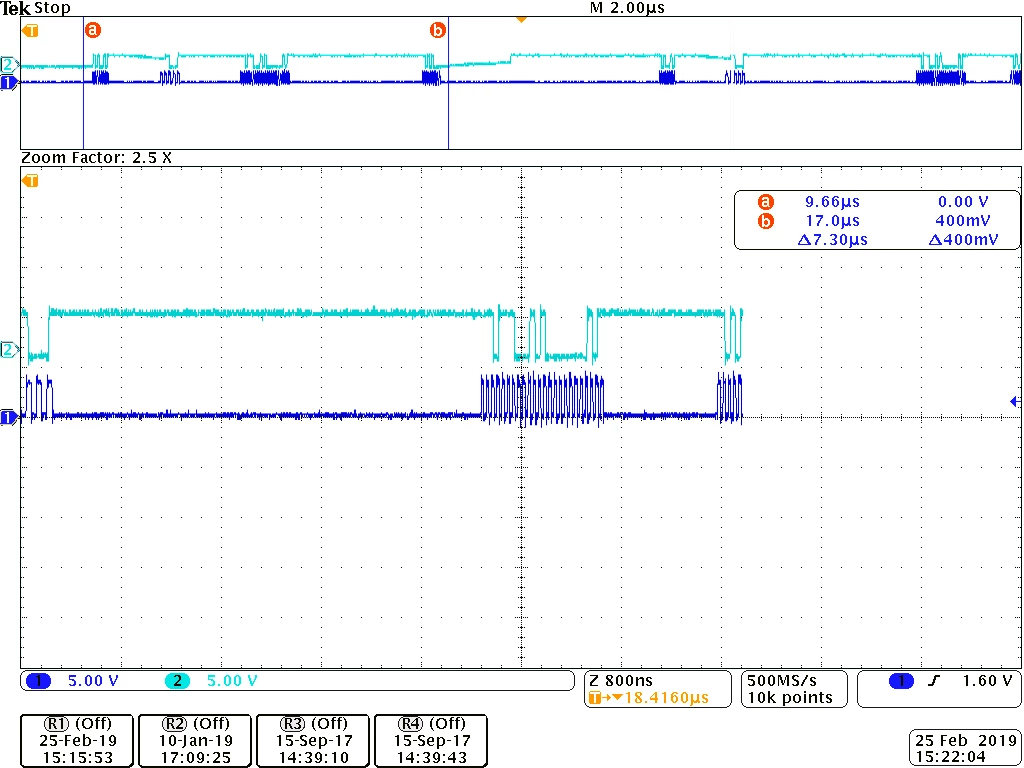Click the orange trigger position triangle at the top
The height and width of the screenshot is (768, 1024).
521,20
